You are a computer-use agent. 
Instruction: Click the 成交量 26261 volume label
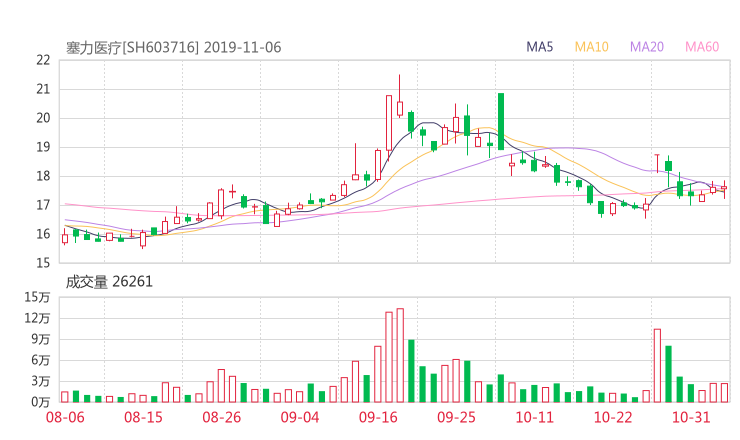[109, 282]
